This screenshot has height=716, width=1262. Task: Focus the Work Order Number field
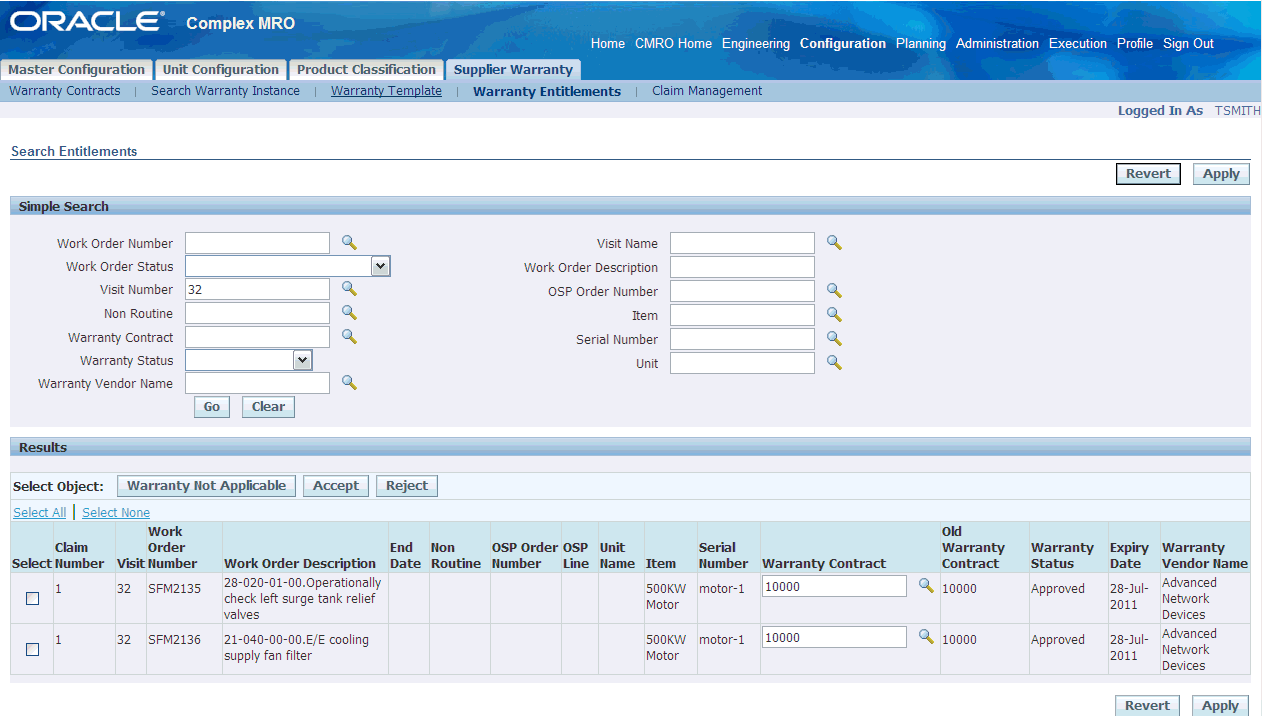point(257,243)
